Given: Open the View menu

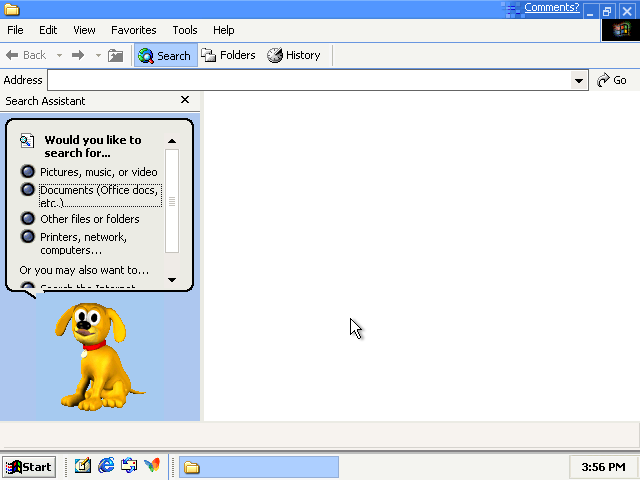Looking at the screenshot, I should (x=84, y=30).
